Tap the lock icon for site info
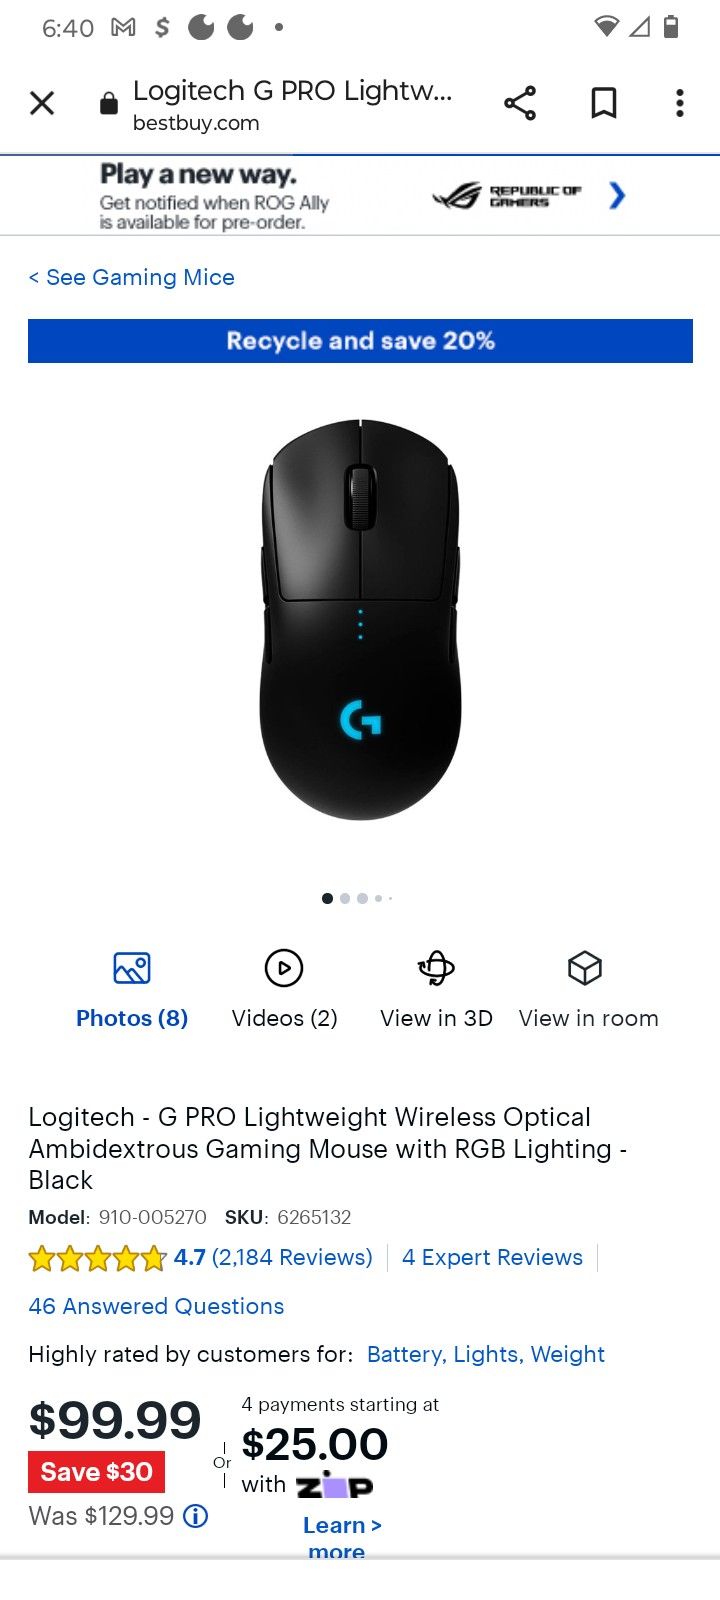The image size is (720, 1600). point(109,103)
